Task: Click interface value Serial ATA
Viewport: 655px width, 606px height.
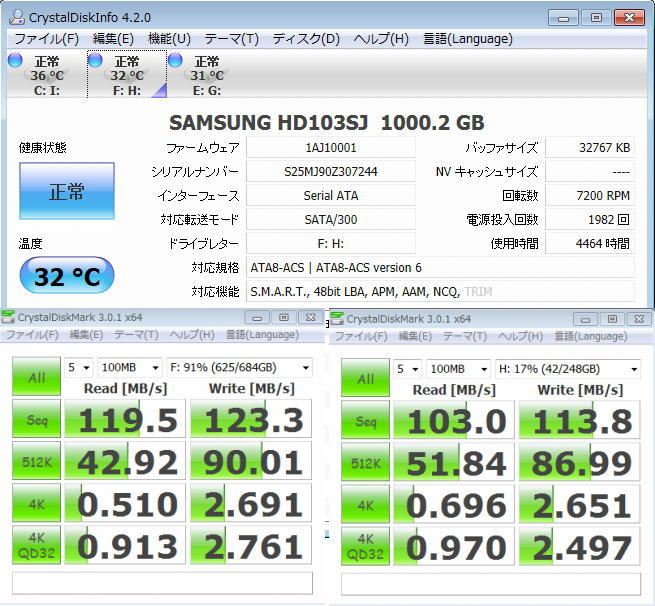Action: point(331,195)
